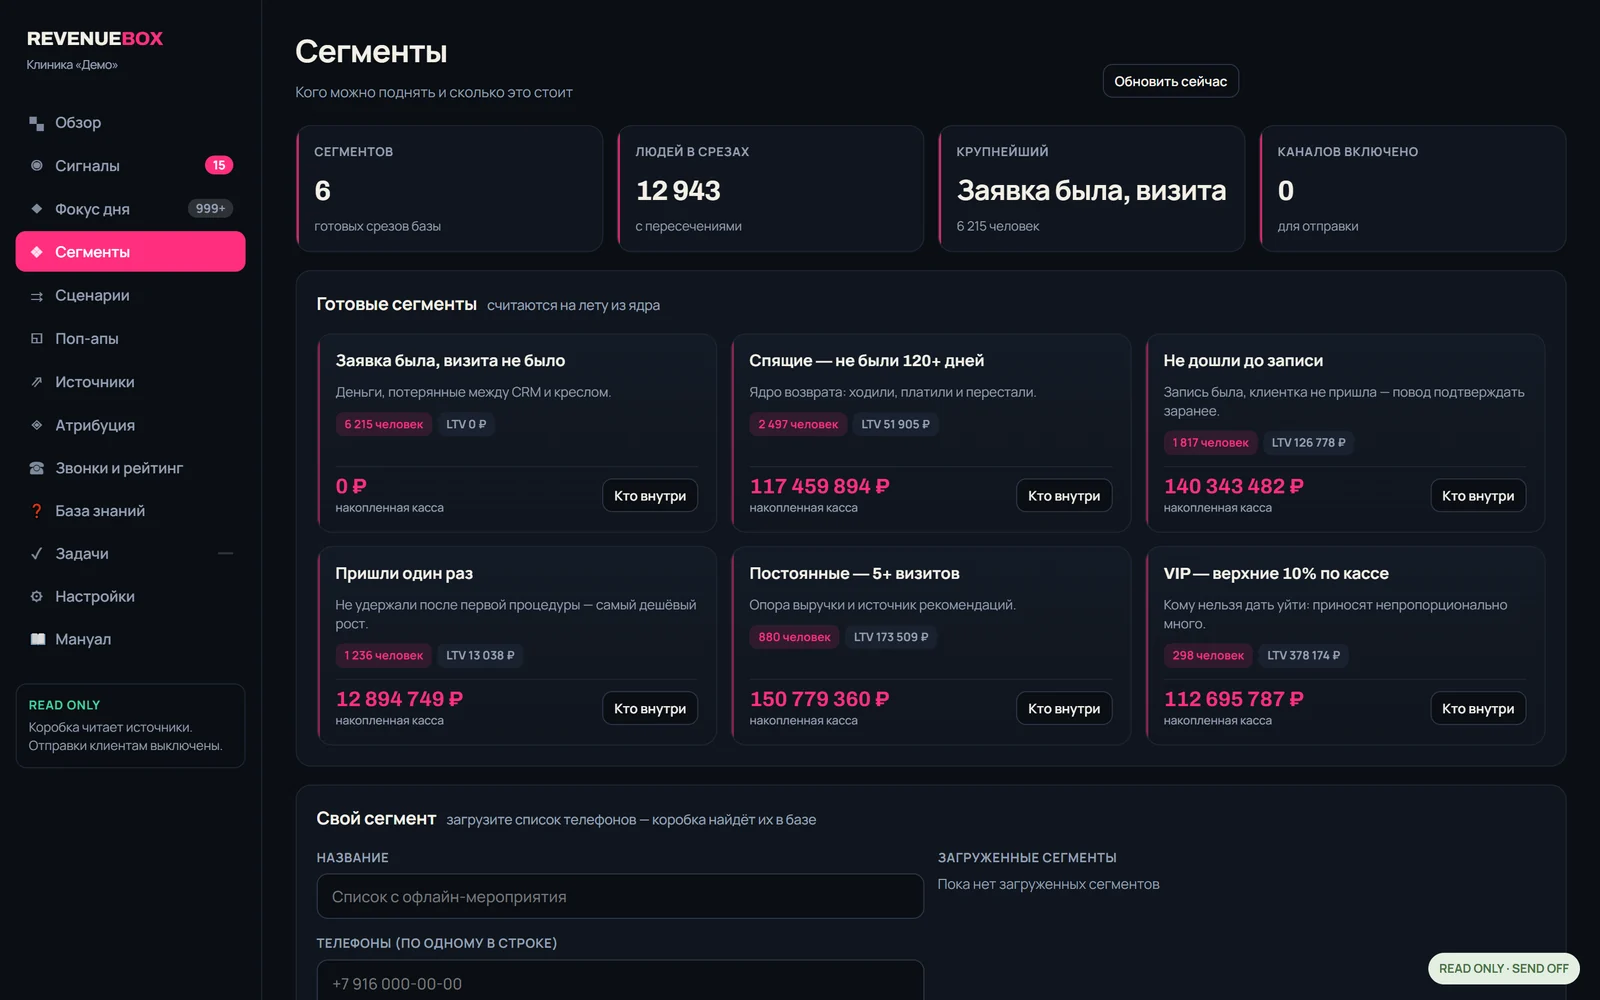Open Кто внутри for Не дошли до записи

1478,496
